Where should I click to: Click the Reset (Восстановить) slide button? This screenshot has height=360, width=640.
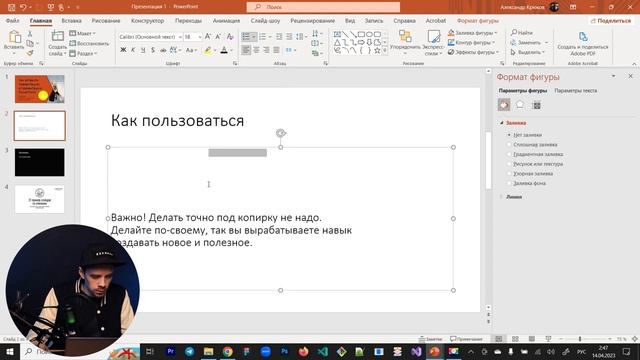(x=89, y=43)
